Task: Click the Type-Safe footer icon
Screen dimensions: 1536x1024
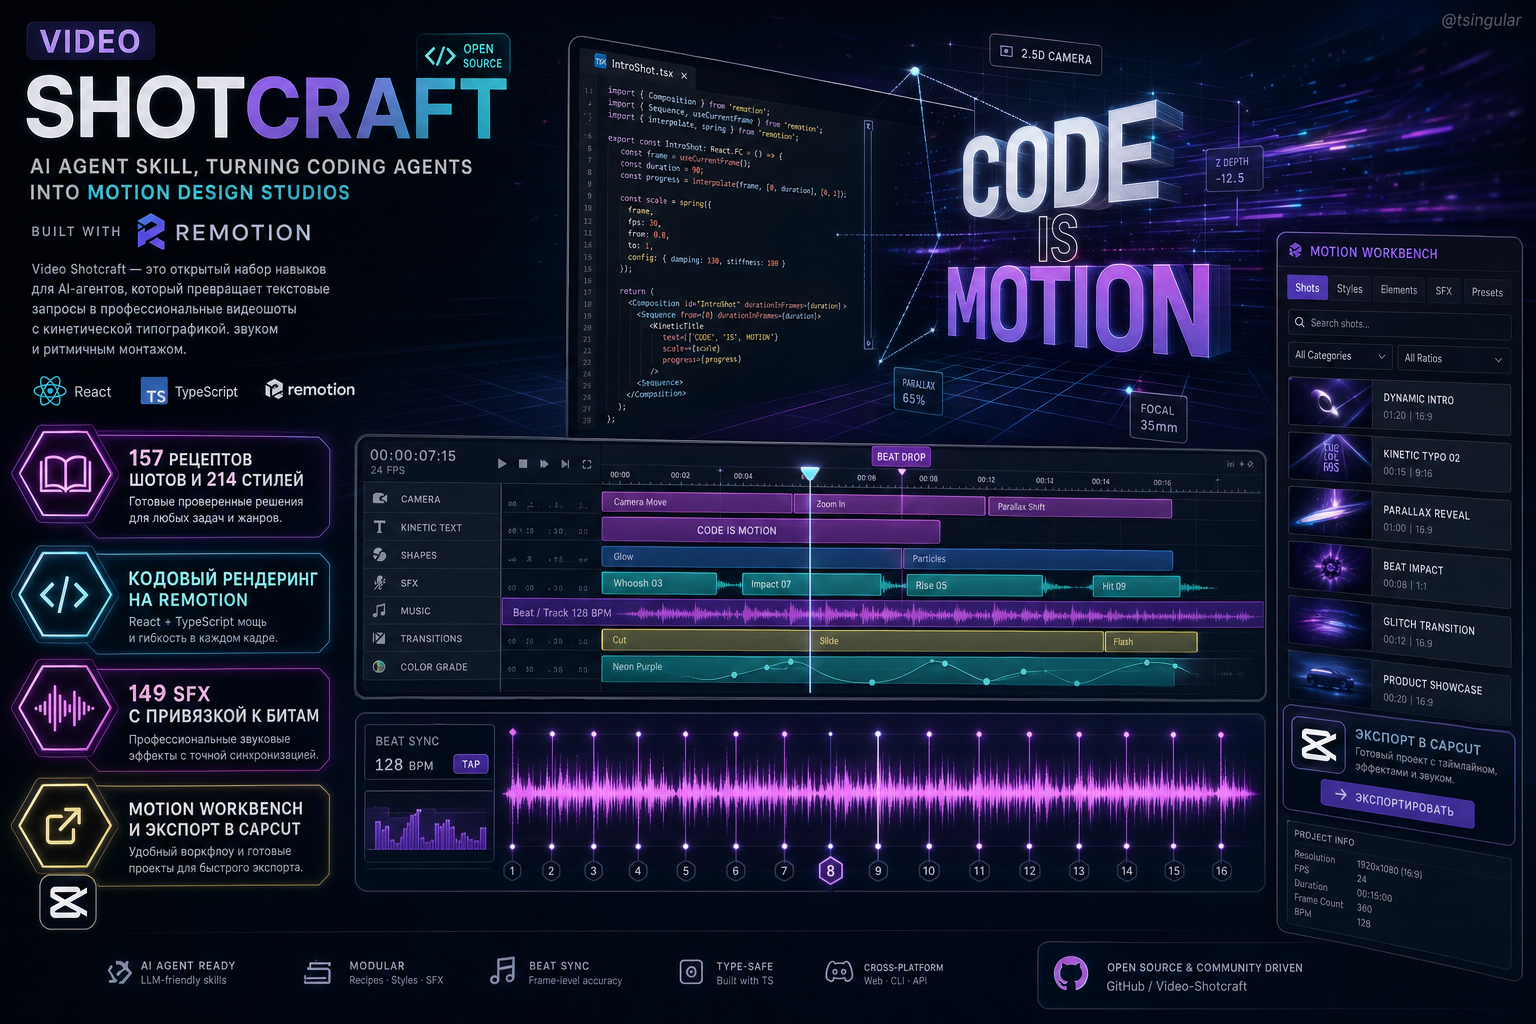Action: pos(691,972)
